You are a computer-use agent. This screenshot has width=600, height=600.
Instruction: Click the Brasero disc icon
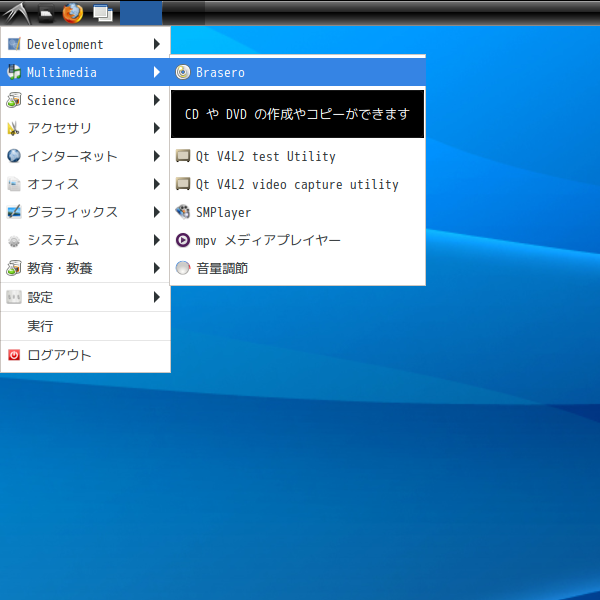click(x=183, y=73)
